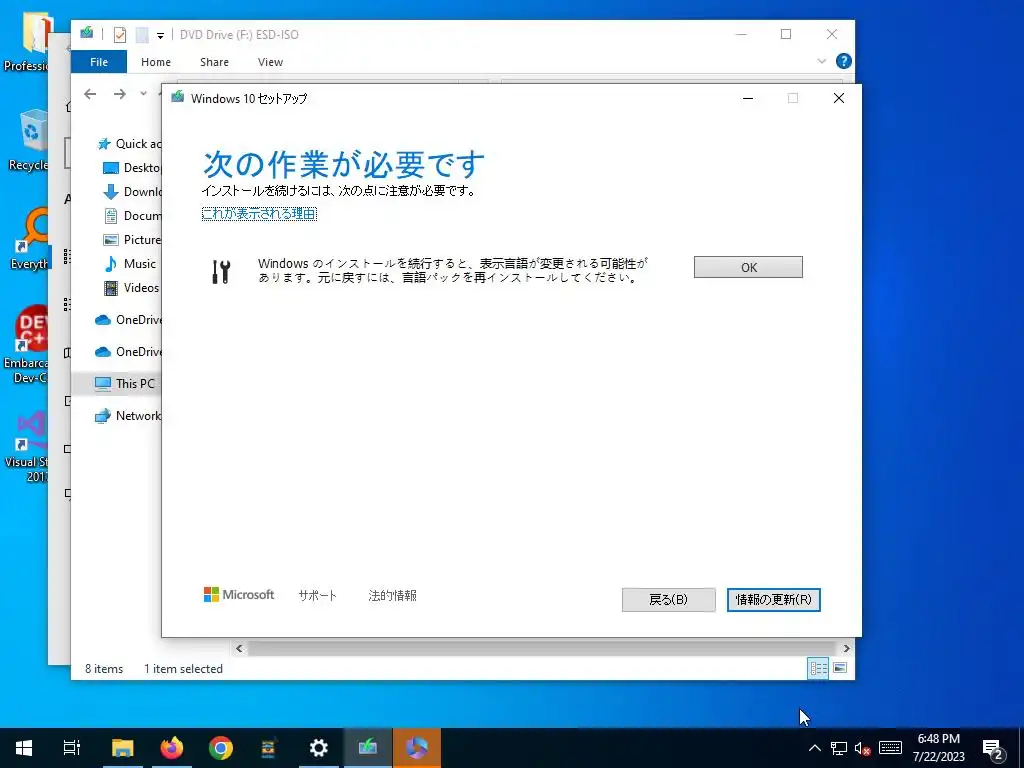Select the first OneDrive sidebar entry
Image resolution: width=1024 pixels, height=768 pixels.
[128, 319]
